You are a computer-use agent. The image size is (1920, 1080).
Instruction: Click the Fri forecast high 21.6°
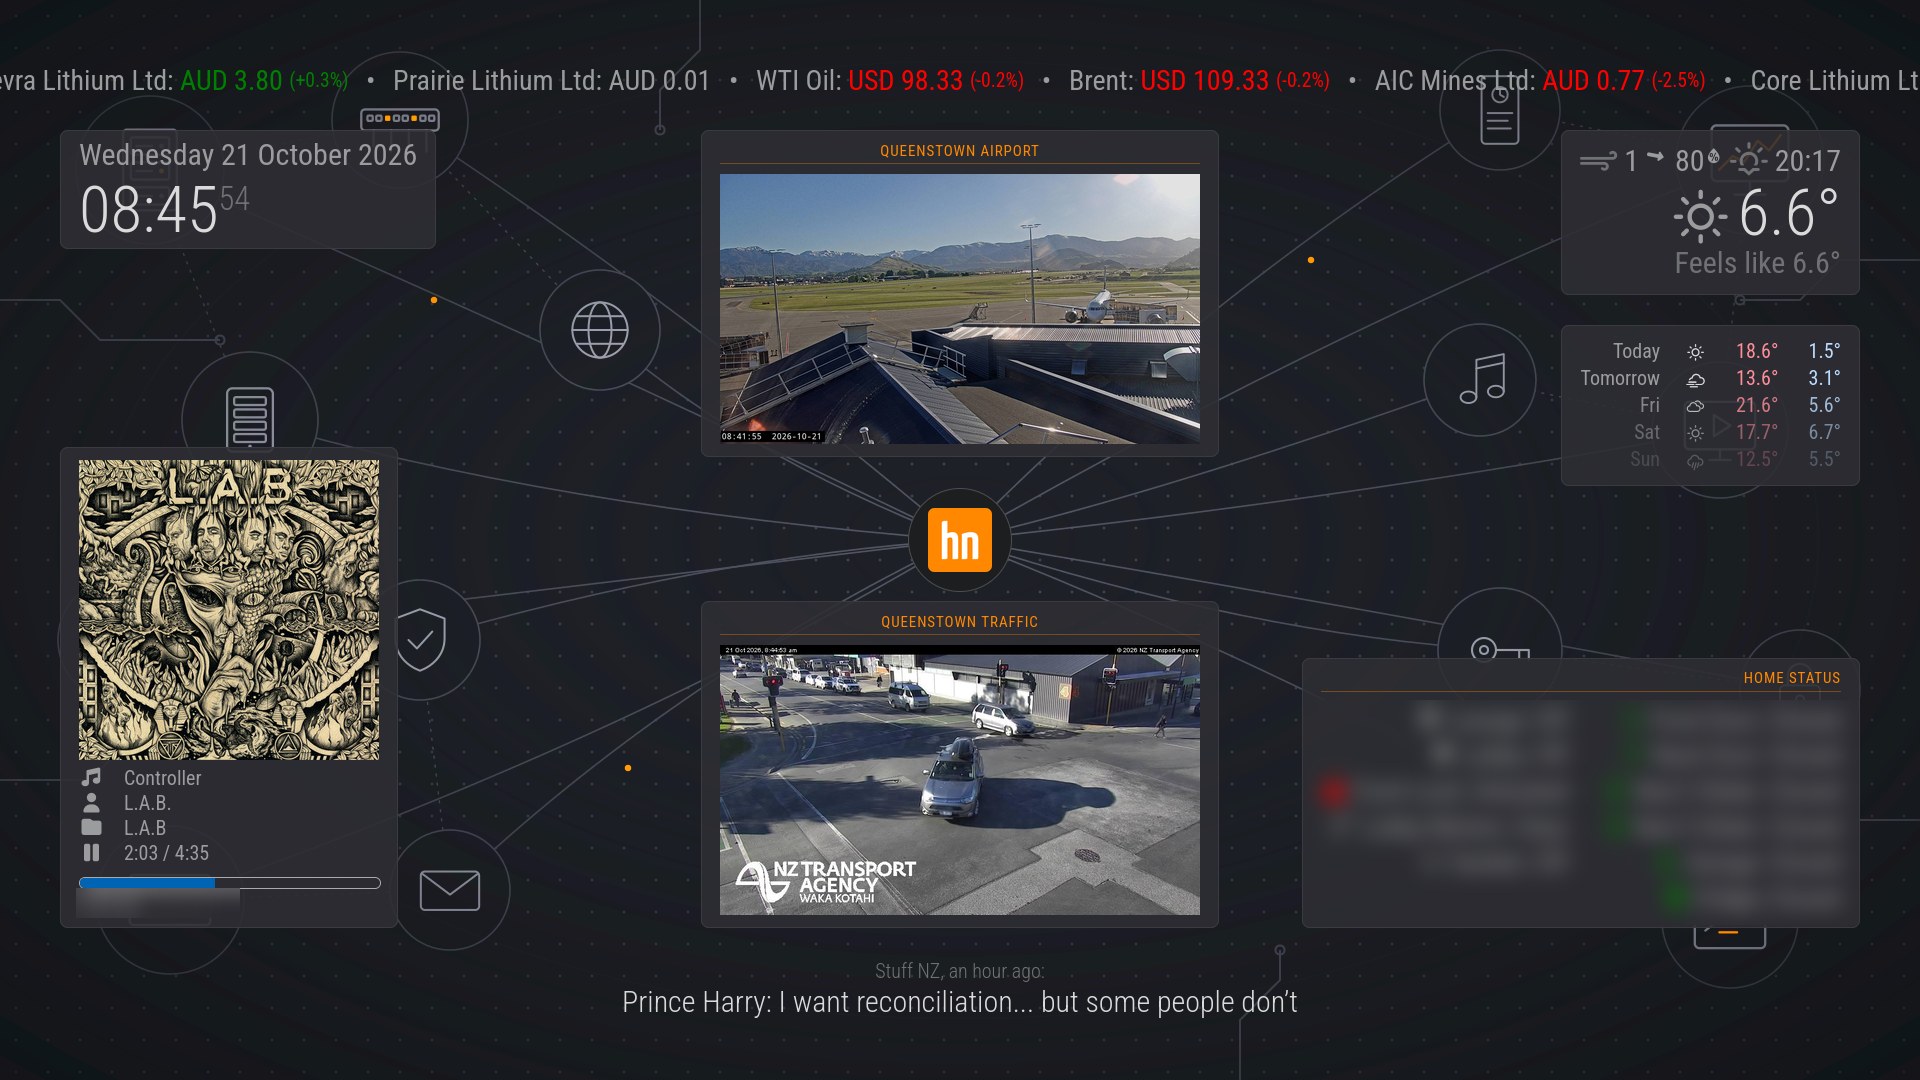1757,405
